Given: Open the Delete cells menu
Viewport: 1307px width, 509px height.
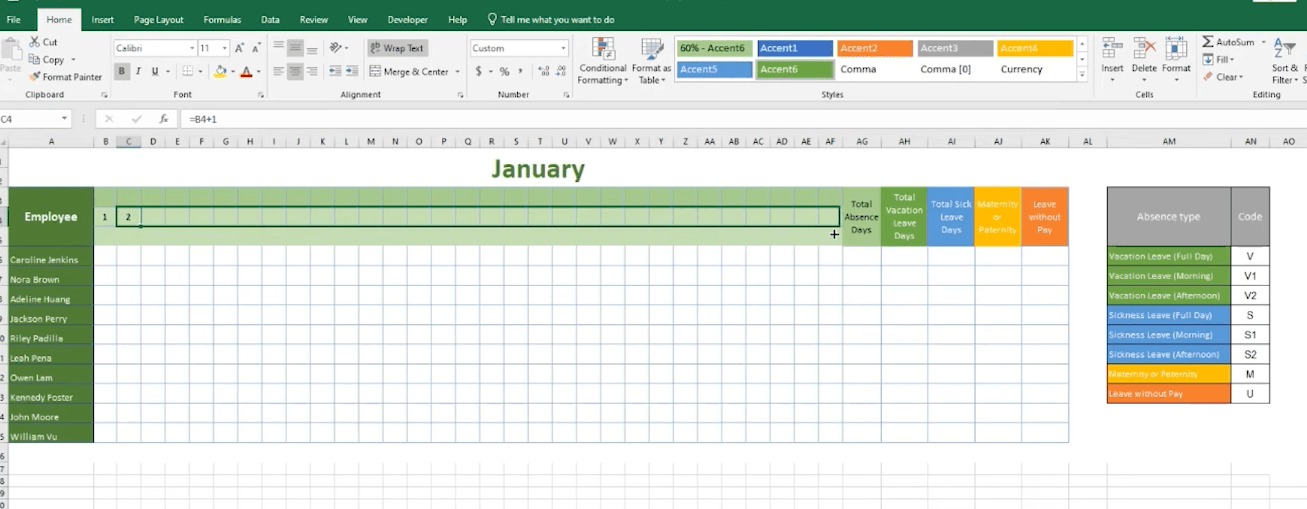Looking at the screenshot, I should tap(1144, 61).
